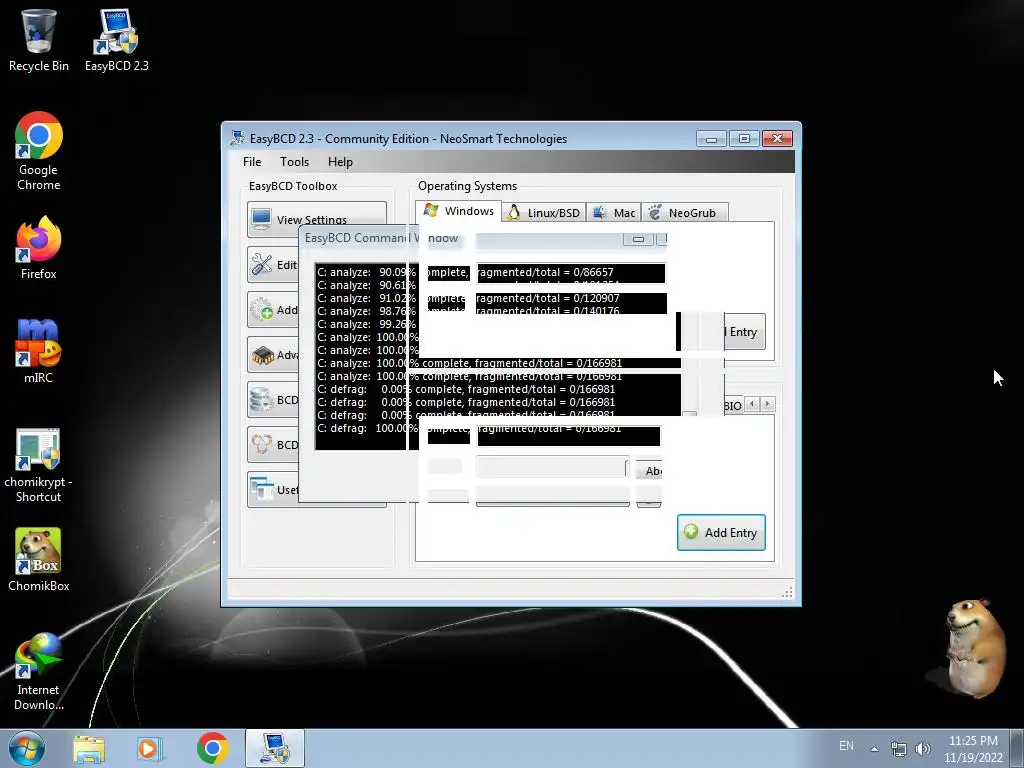Click the right tab-scroll arrow beside BIO
Viewport: 1024px width, 768px height.
(768, 404)
